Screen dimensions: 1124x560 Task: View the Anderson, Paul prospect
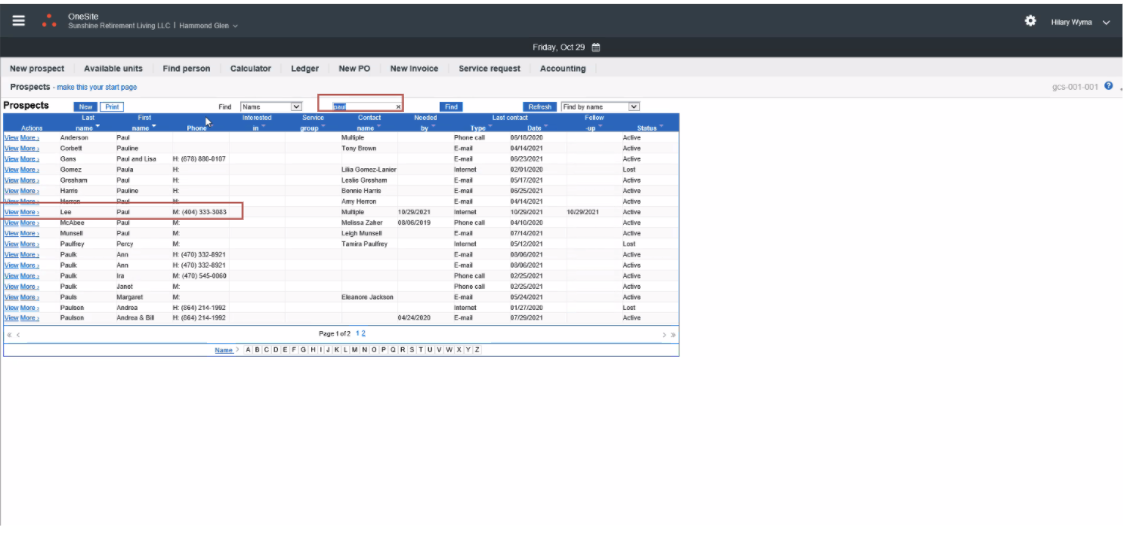[11, 138]
